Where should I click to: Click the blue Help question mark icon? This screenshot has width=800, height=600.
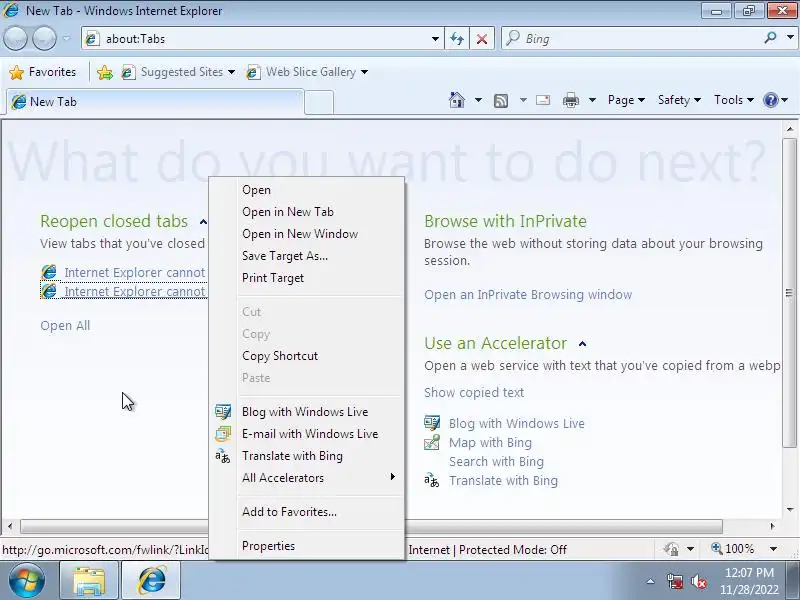770,100
